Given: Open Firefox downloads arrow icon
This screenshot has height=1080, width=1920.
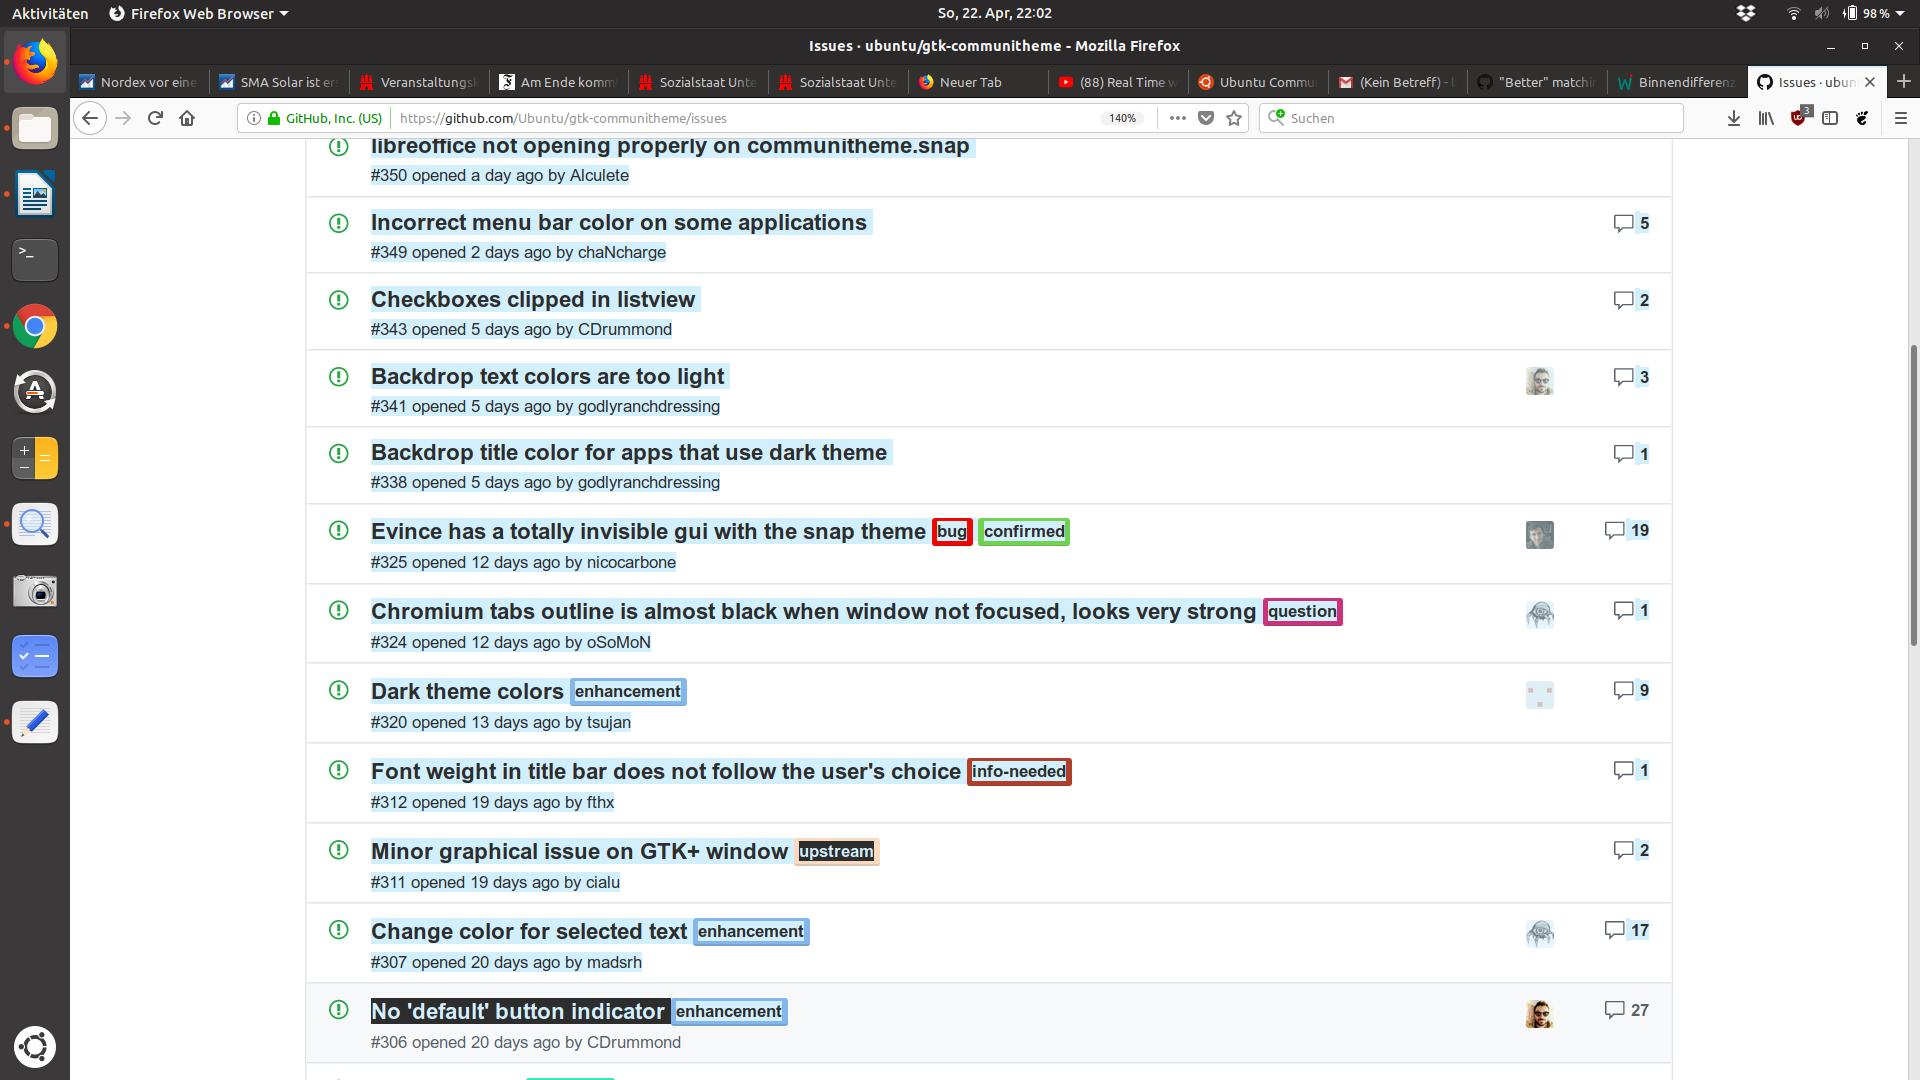Looking at the screenshot, I should pos(1734,118).
